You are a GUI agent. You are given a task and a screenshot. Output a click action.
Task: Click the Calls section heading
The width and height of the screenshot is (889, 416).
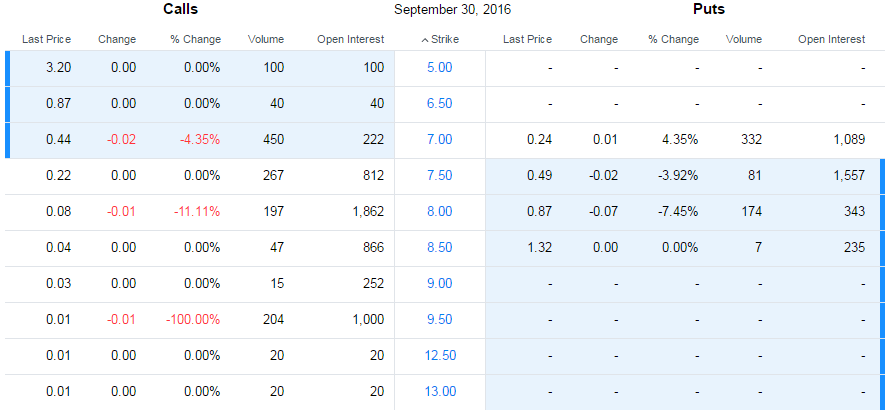181,9
